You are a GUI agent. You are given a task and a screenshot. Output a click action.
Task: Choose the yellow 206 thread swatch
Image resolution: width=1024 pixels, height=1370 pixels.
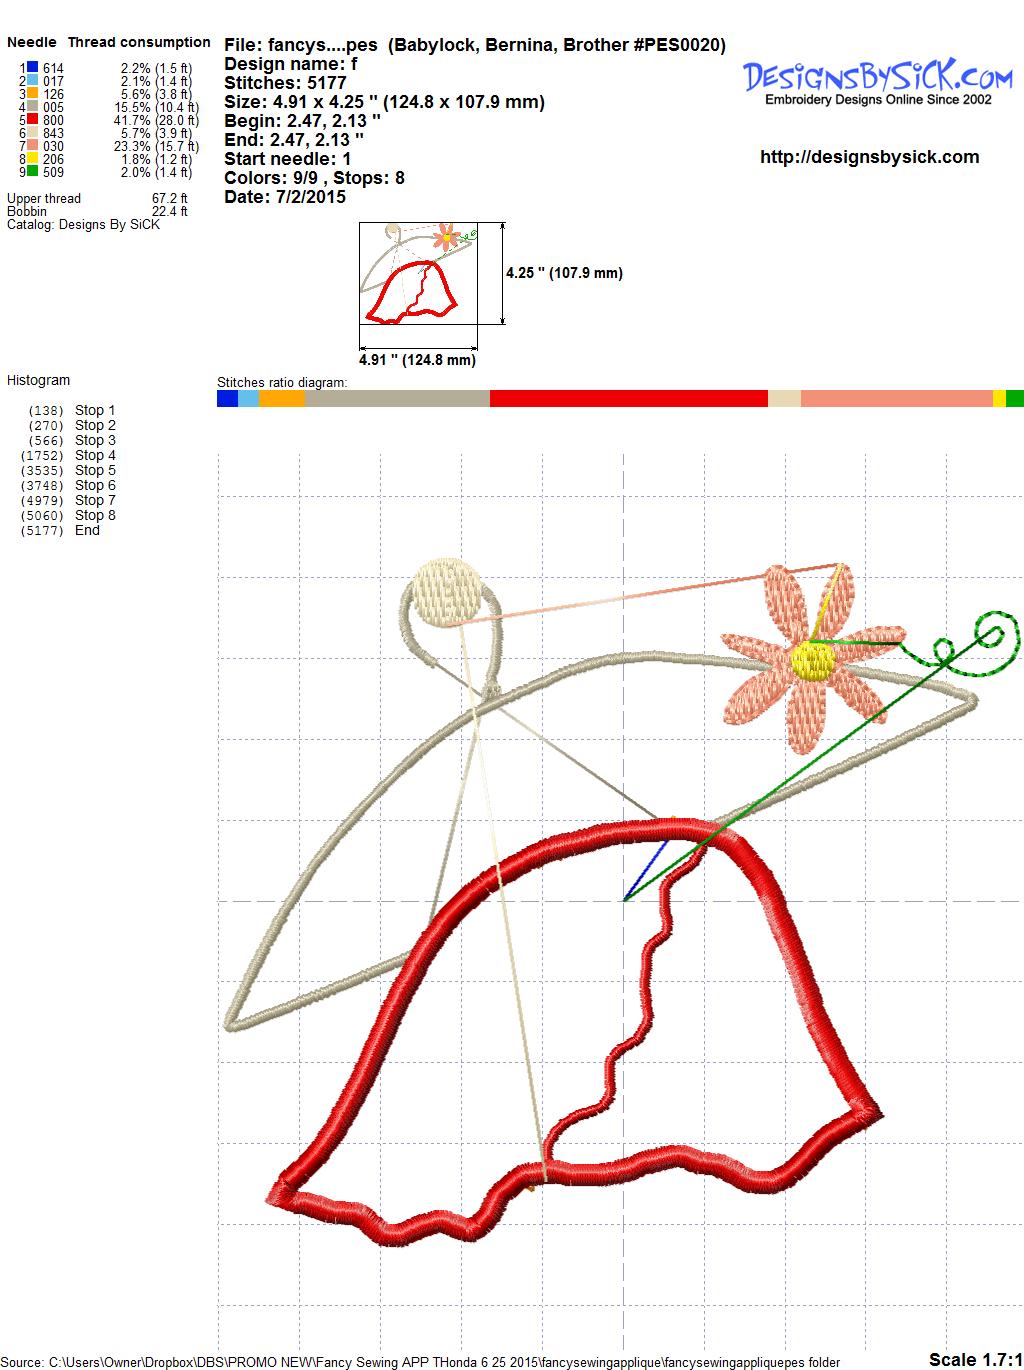coord(33,159)
